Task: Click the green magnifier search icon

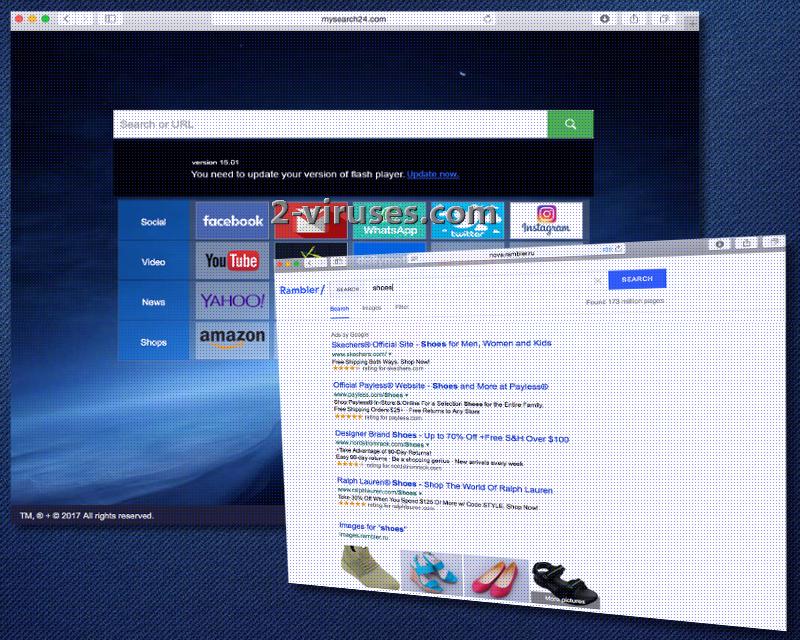Action: coord(572,122)
